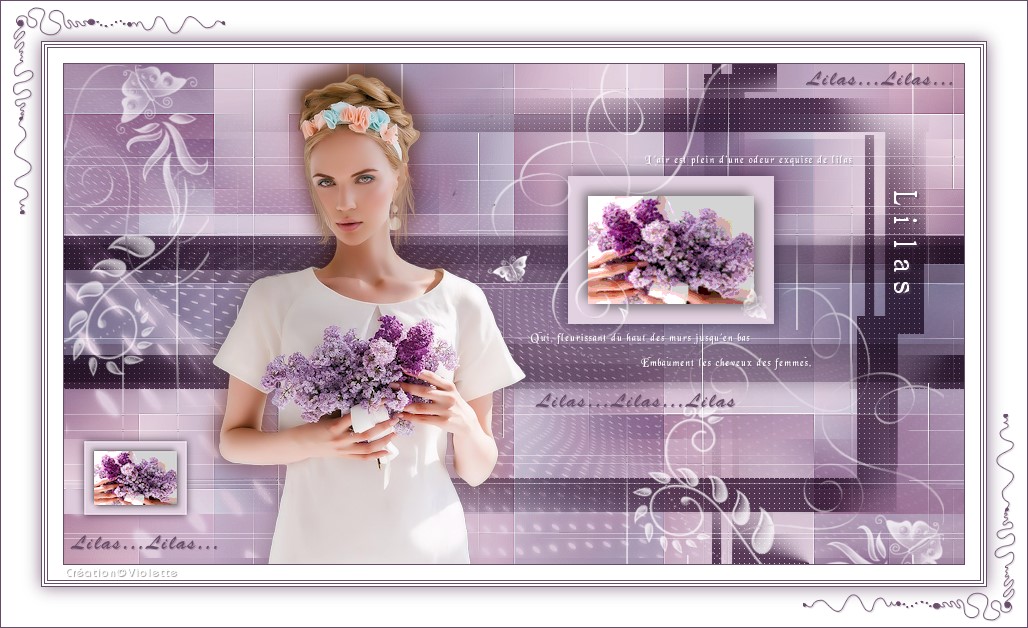This screenshot has height=628, width=1028.
Task: Click the flower headband on the woman's hair
Action: click(350, 120)
